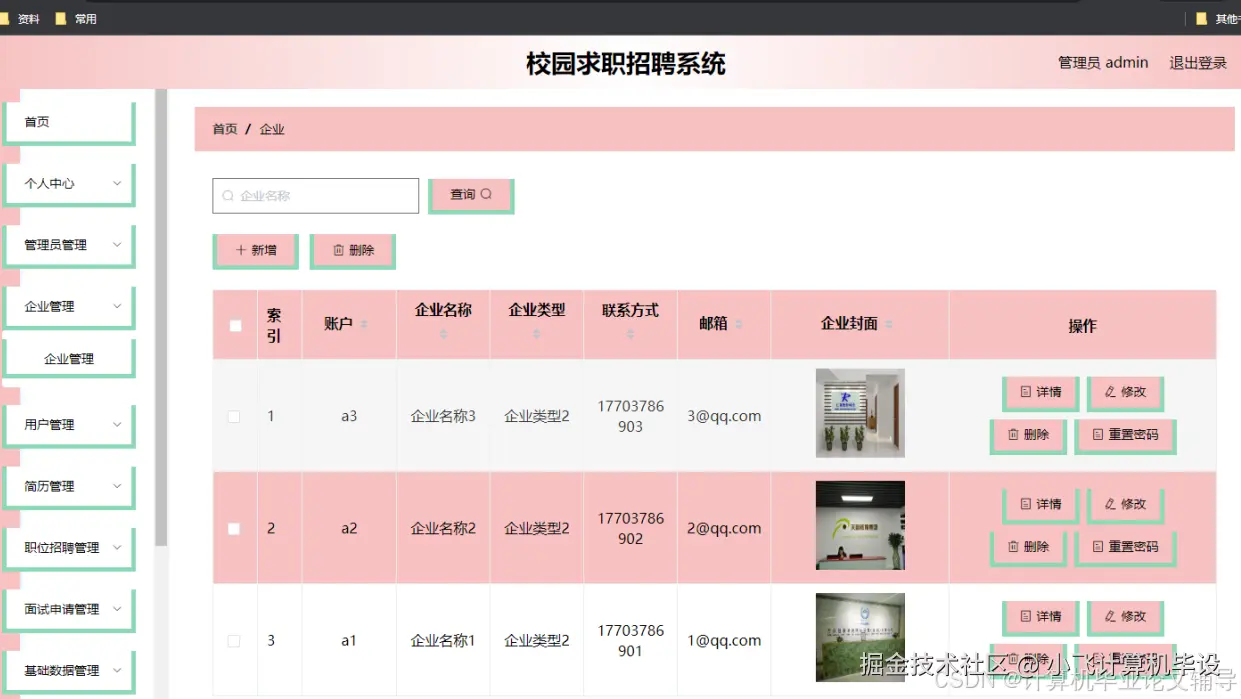
Task: Click email cell 3@qq.com
Action: [x=724, y=416]
